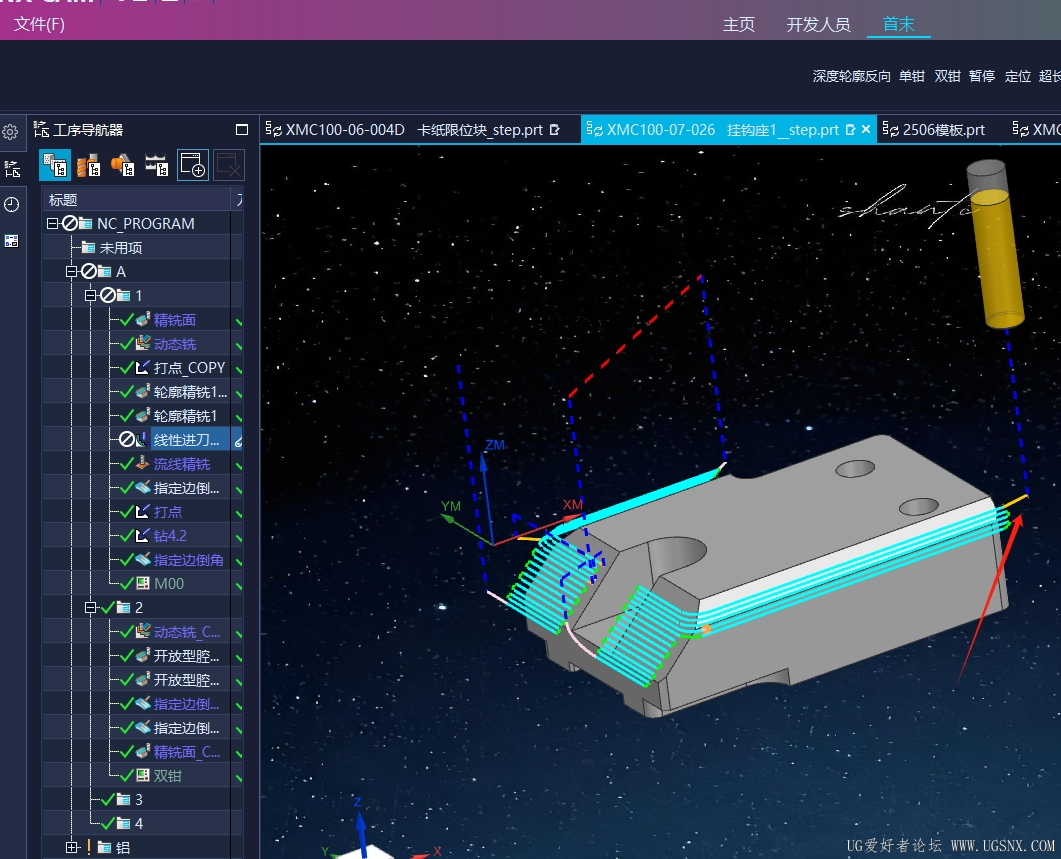Maximize the 工序导航器 panel square icon

(242, 129)
